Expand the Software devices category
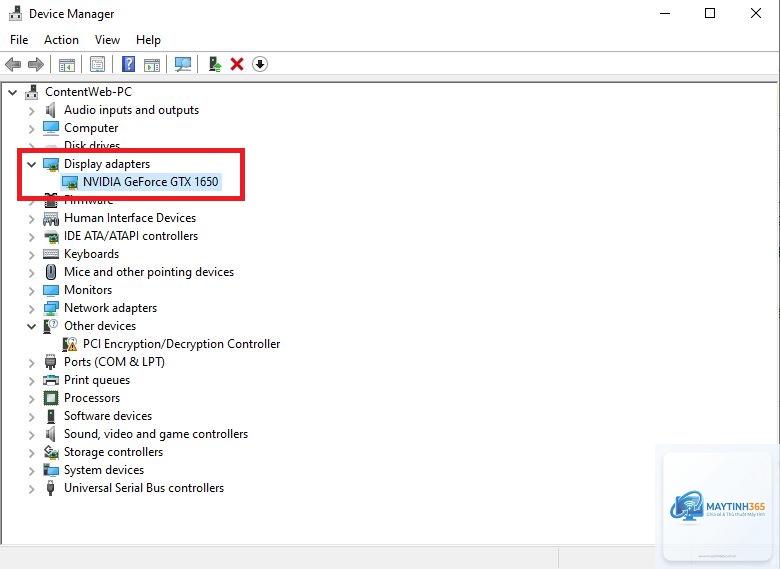Image resolution: width=780 pixels, height=569 pixels. tap(32, 416)
